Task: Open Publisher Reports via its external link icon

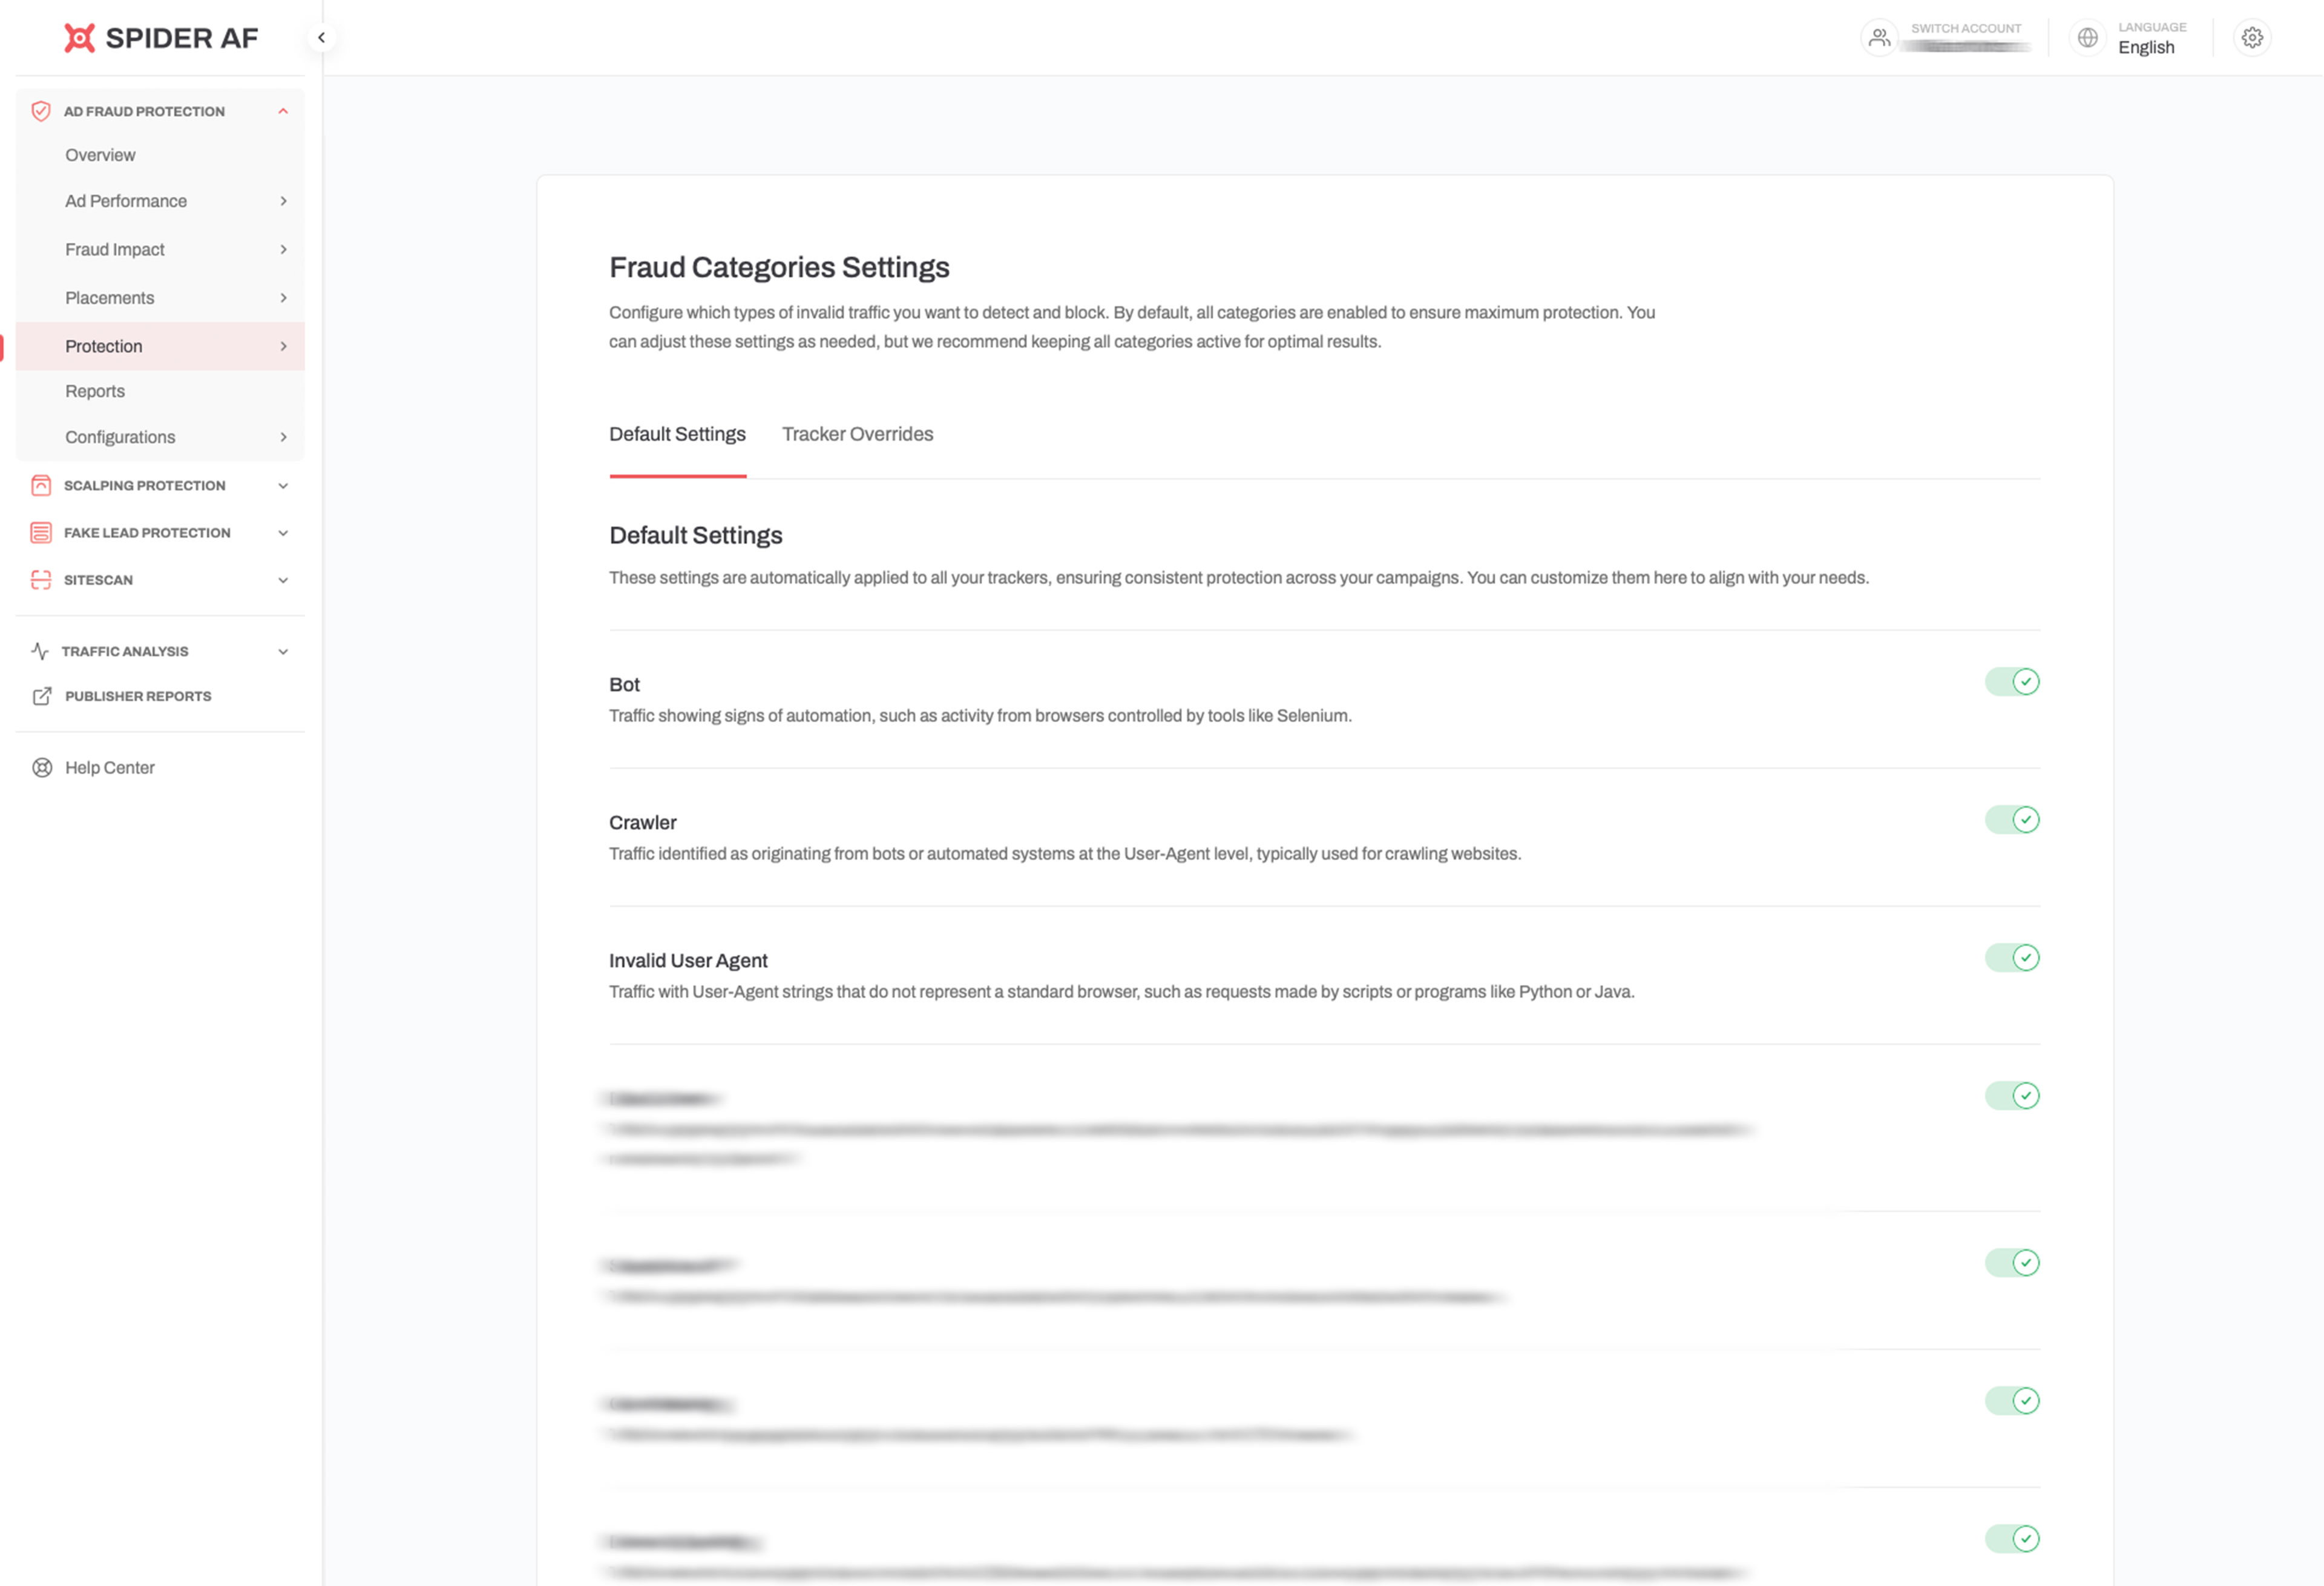Action: (x=41, y=696)
